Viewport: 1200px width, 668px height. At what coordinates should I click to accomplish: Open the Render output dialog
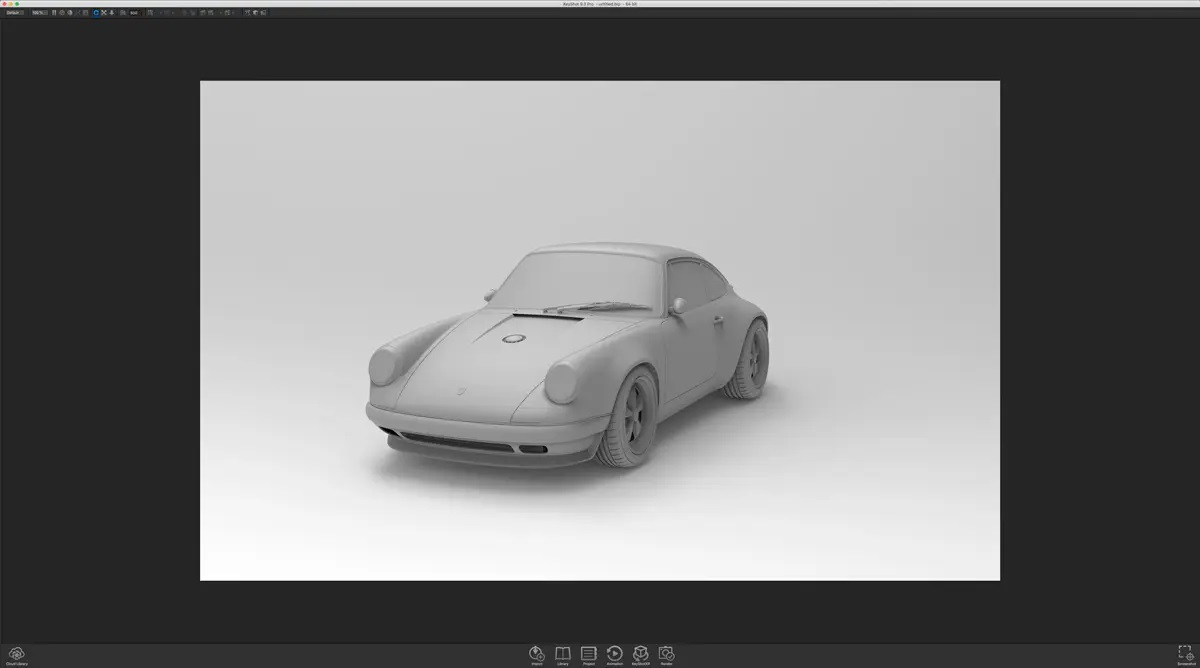(665, 652)
